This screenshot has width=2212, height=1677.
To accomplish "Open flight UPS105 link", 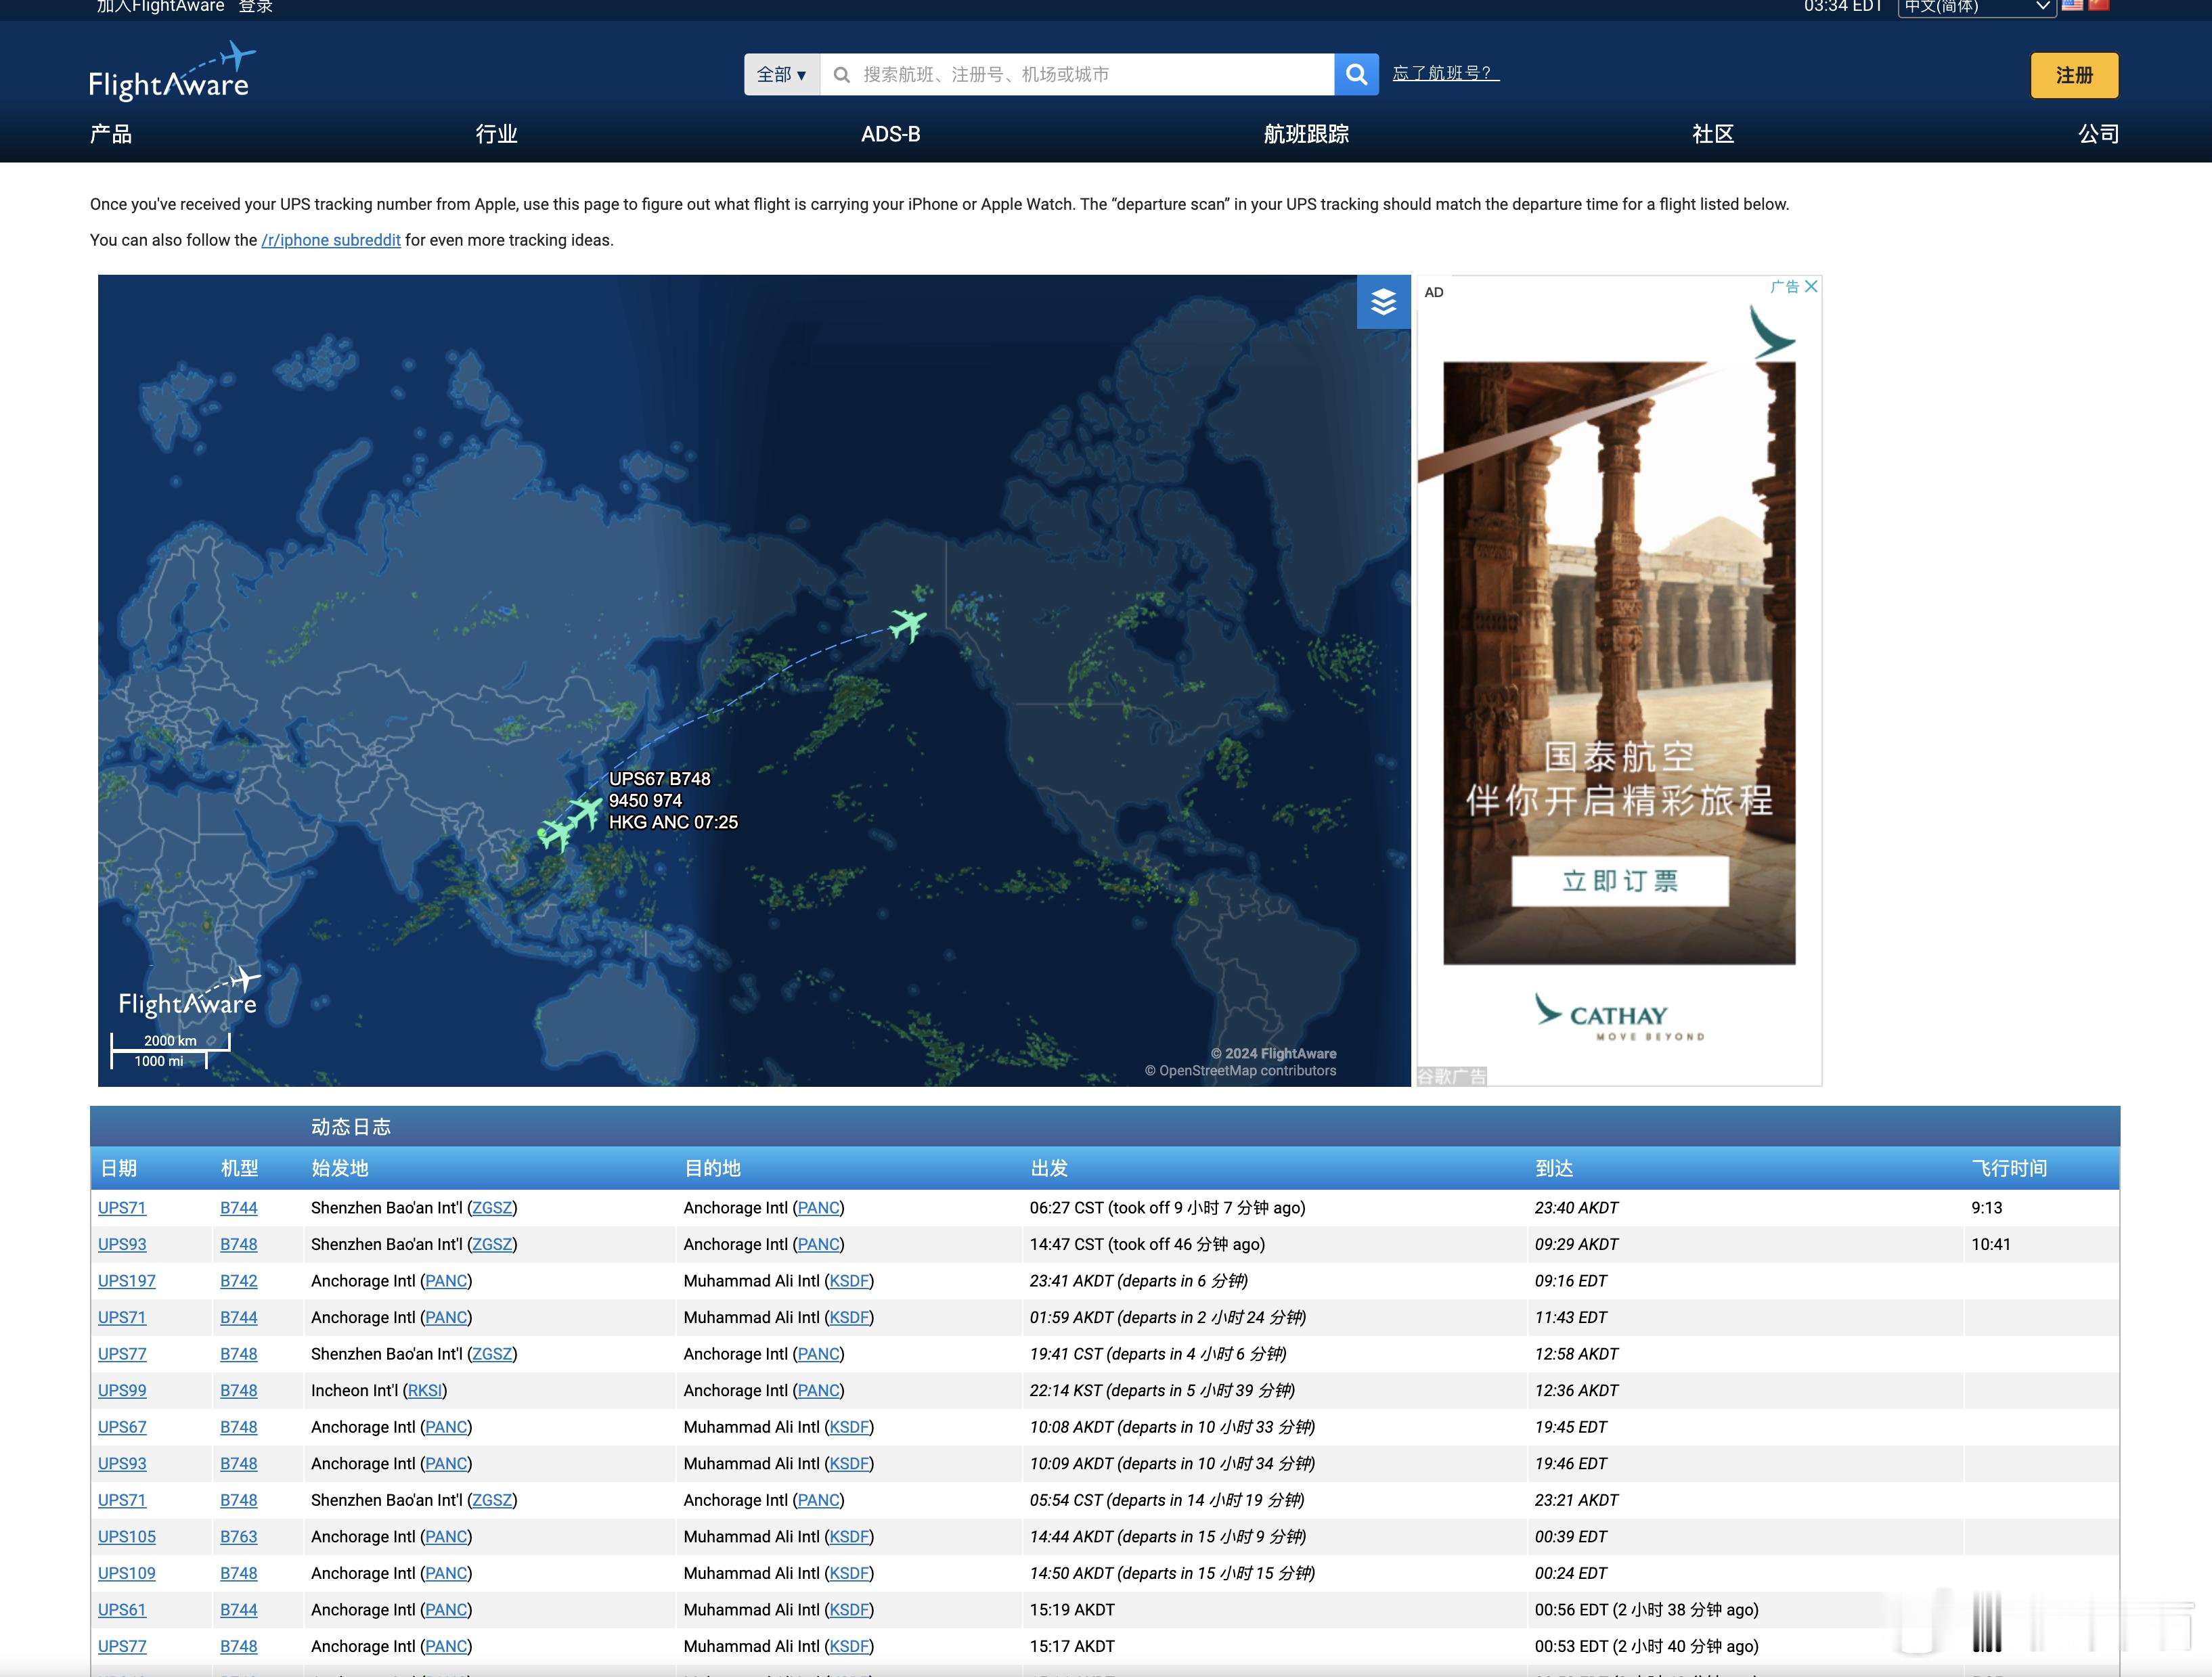I will [127, 1537].
